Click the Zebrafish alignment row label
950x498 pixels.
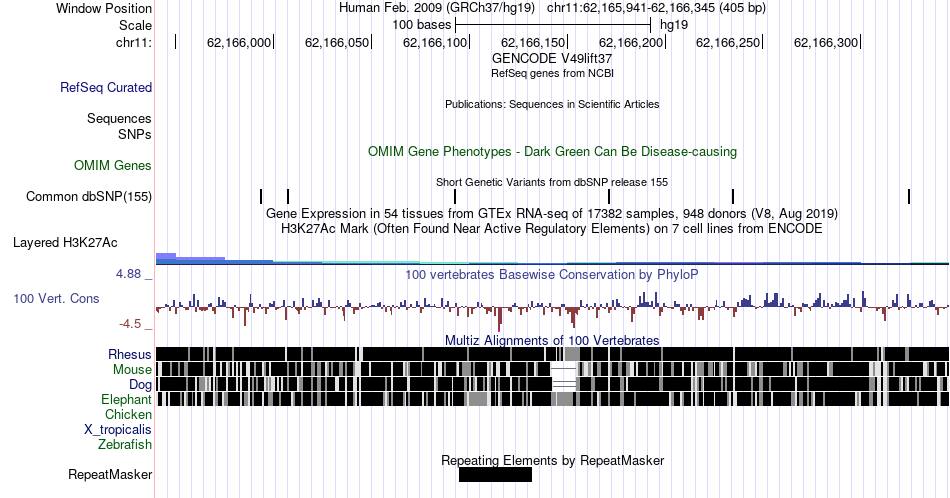125,444
